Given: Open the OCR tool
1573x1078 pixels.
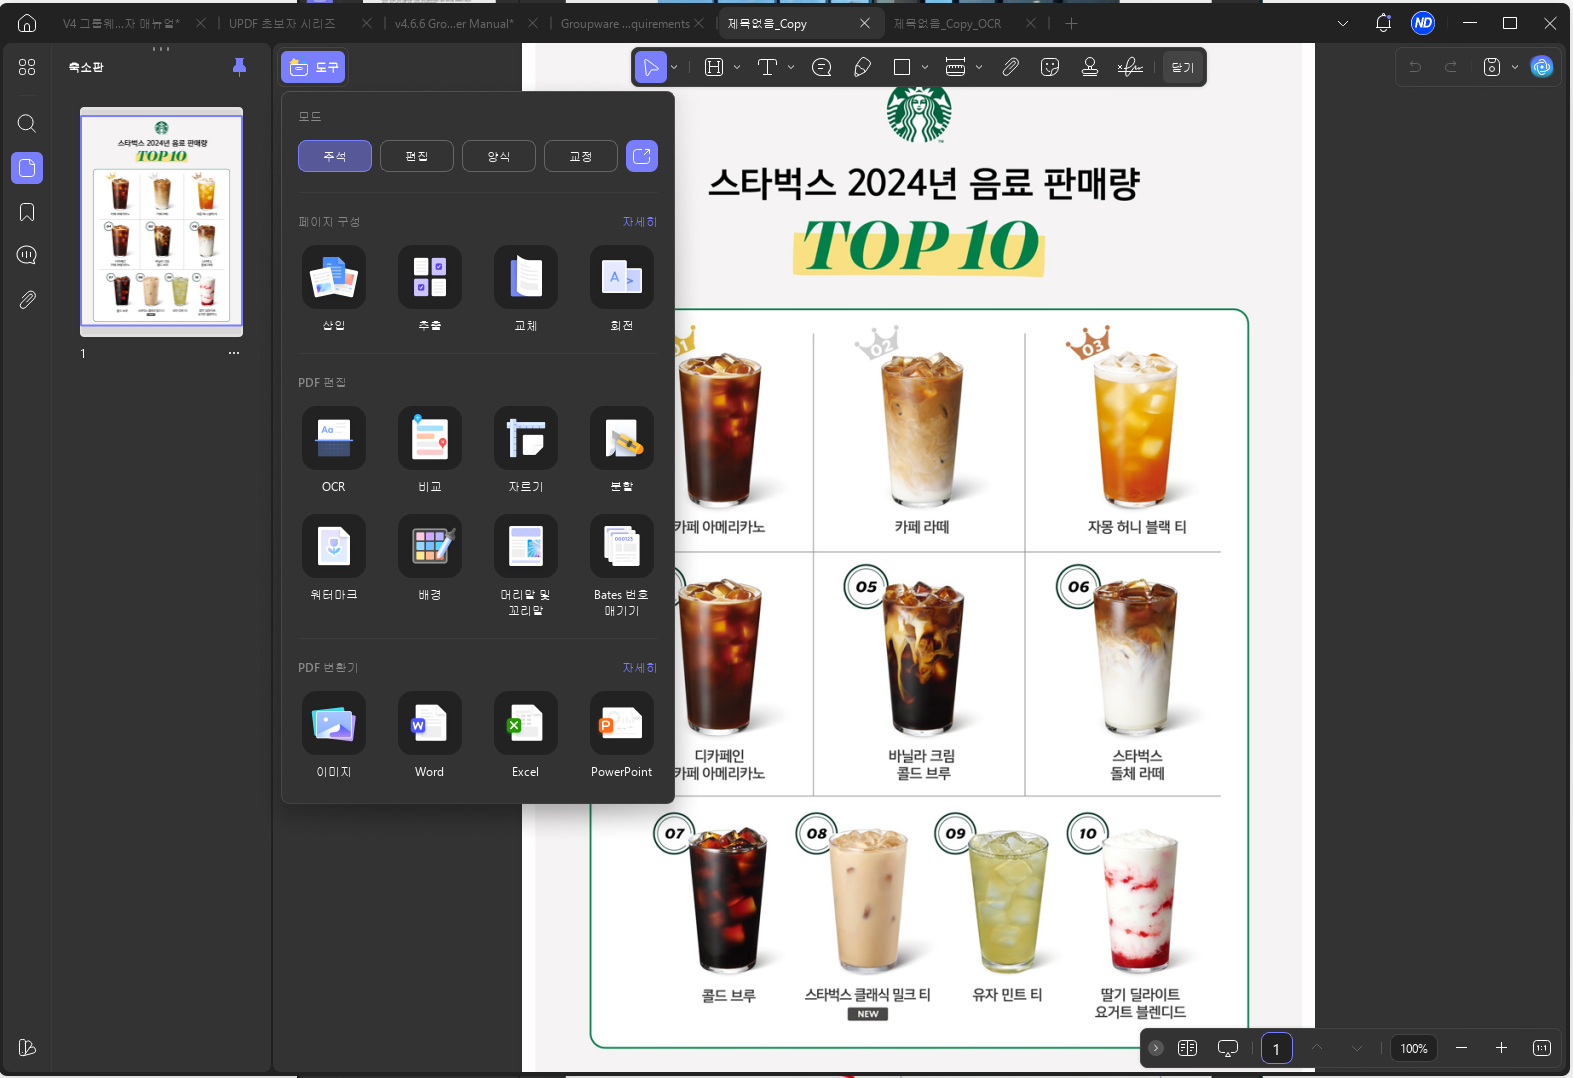Looking at the screenshot, I should point(334,449).
